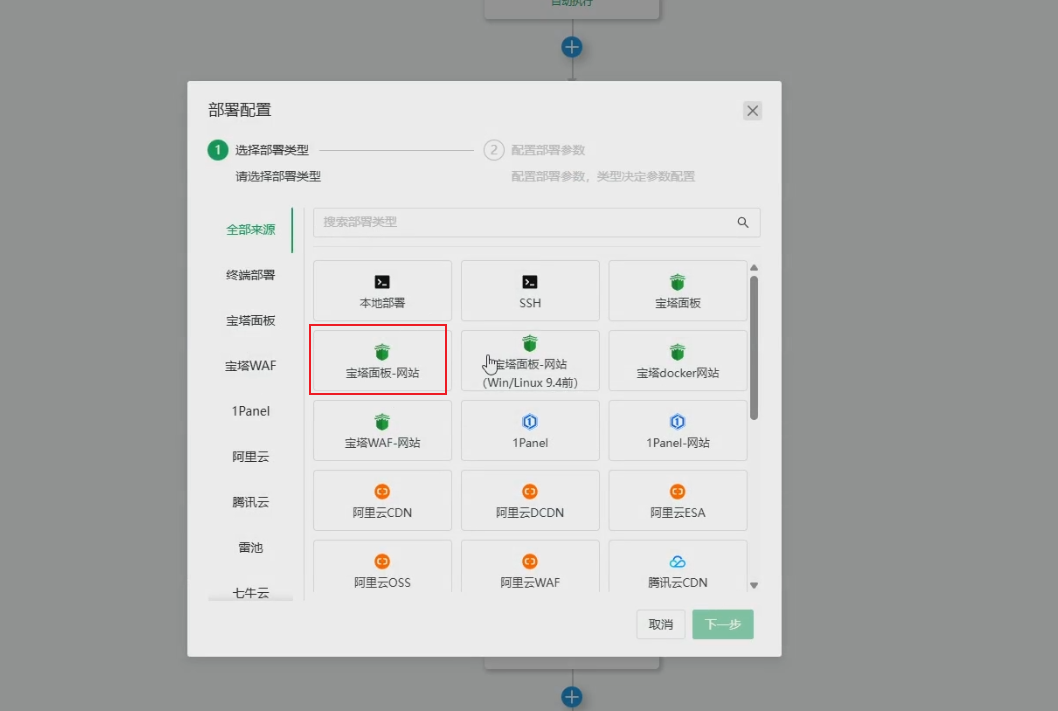Choose the 宝塔面板 deployment option
The height and width of the screenshot is (711, 1058).
pyautogui.click(x=677, y=290)
